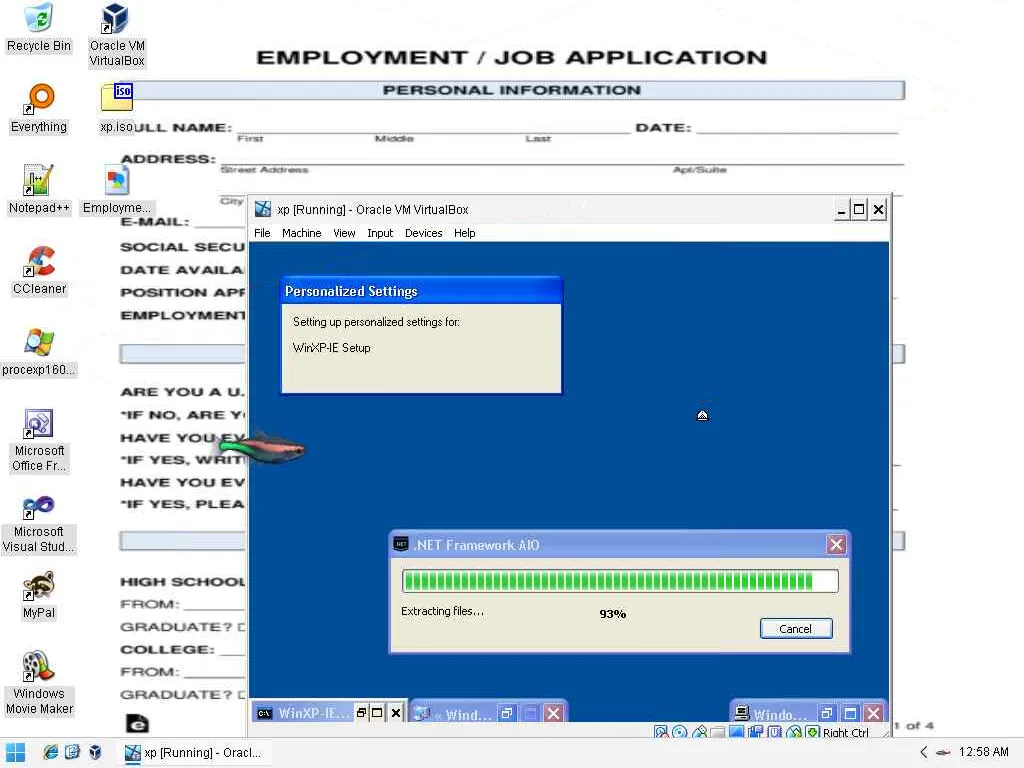Image resolution: width=1024 pixels, height=768 pixels.
Task: Click the hard disk activity indicator in VirtualBox
Action: click(x=661, y=732)
